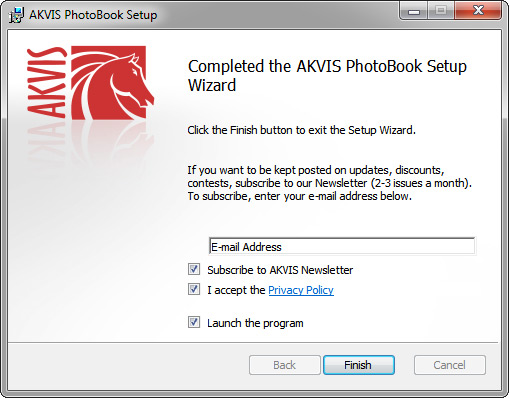The width and height of the screenshot is (509, 398).
Task: Click the Launch the program label text
Action: [x=255, y=323]
